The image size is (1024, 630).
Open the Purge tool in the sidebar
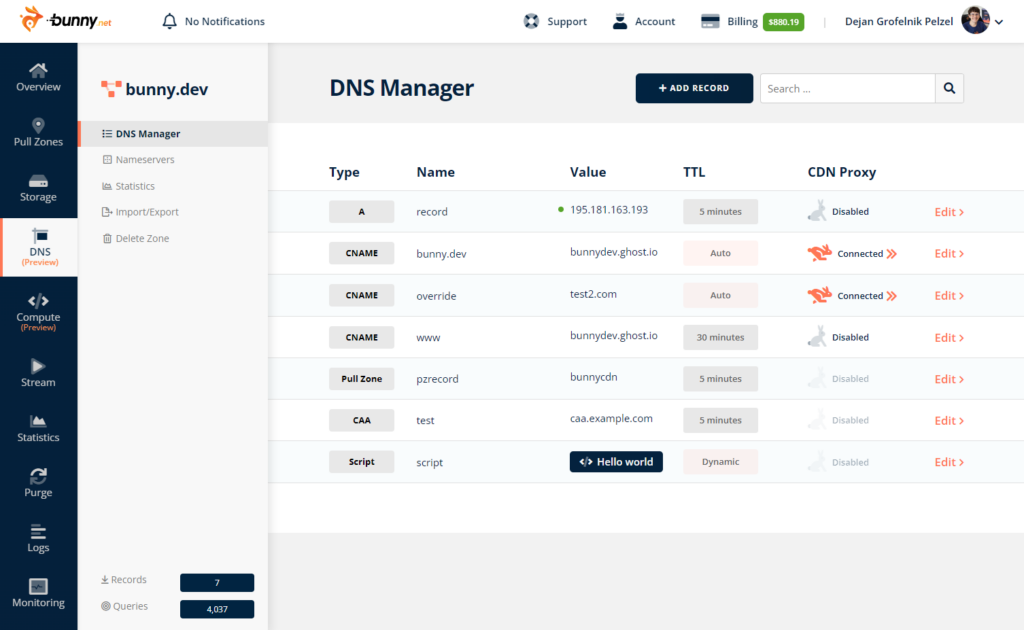pyautogui.click(x=38, y=482)
